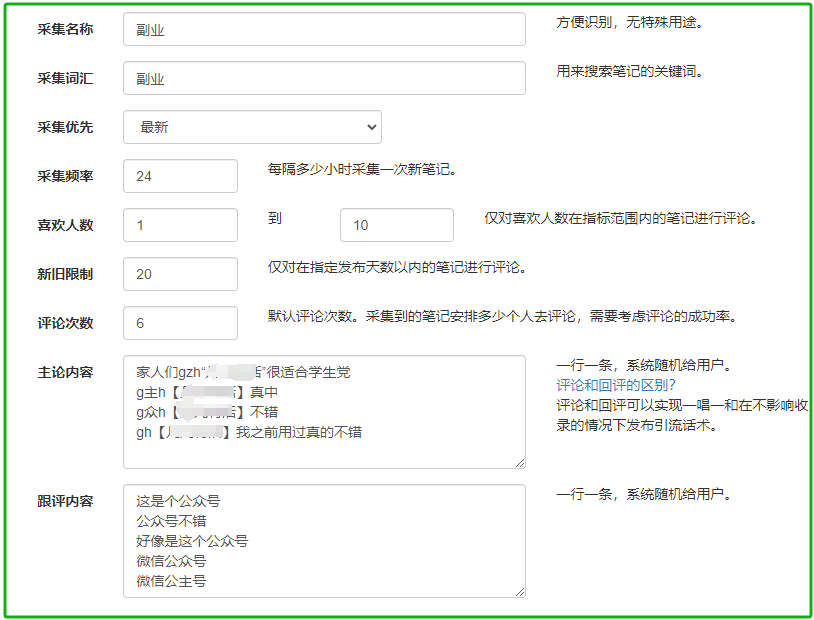Click the 到 text between like-count fields
This screenshot has height=620, width=814.
tap(275, 218)
